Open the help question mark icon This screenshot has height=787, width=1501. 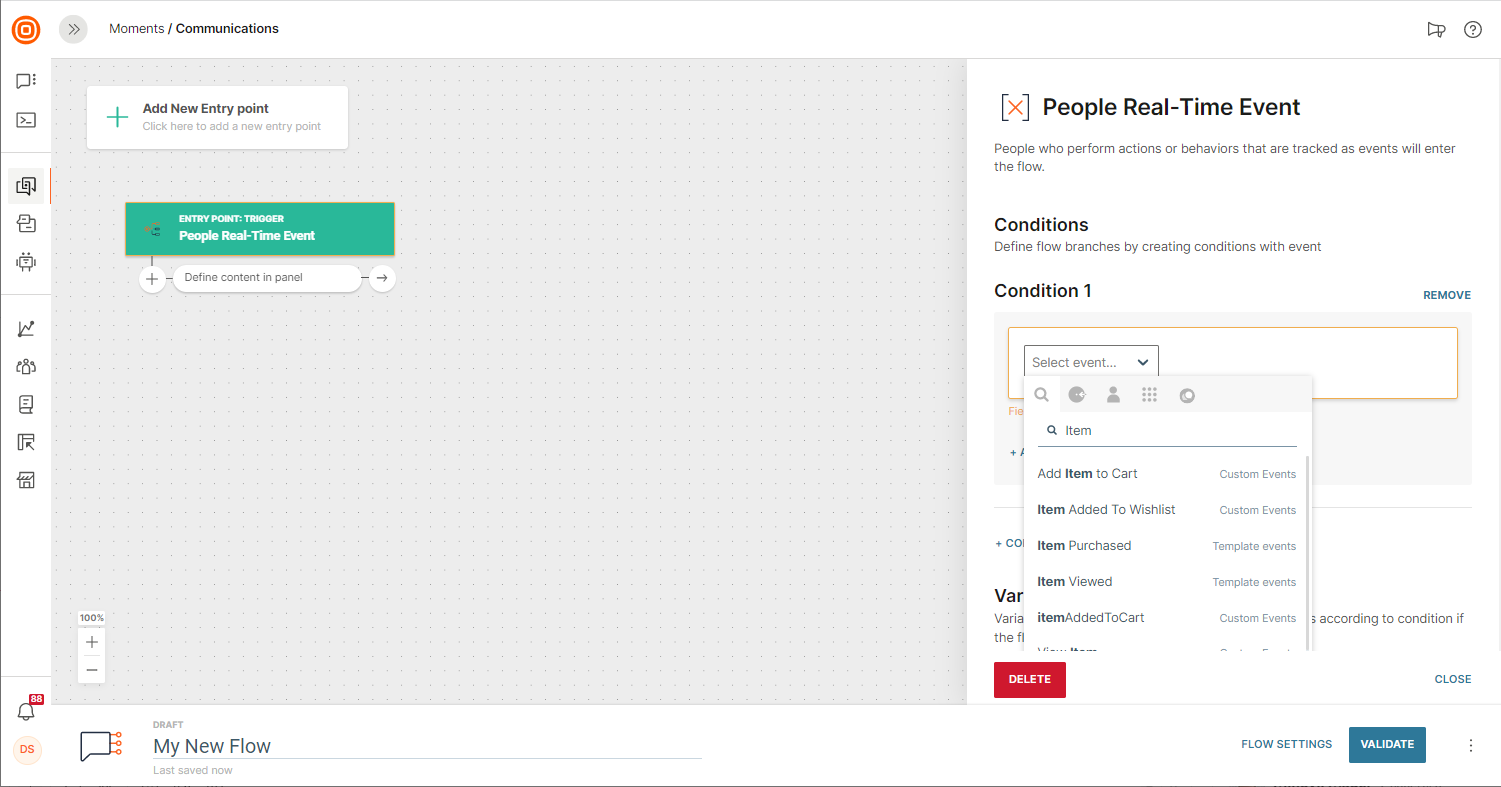[x=1472, y=29]
